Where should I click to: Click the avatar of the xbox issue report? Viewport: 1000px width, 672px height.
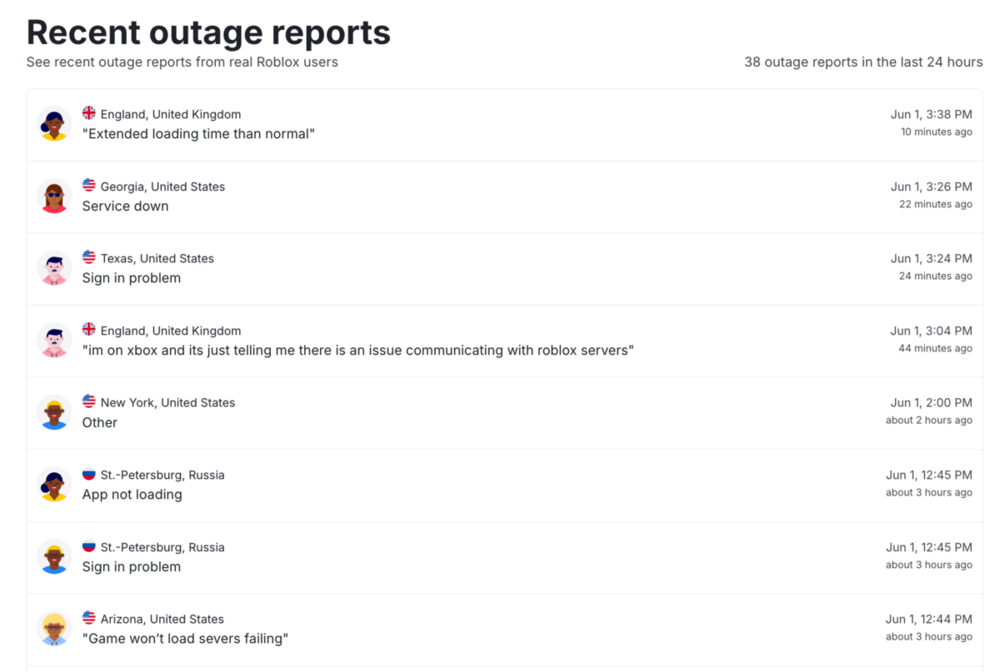click(54, 340)
